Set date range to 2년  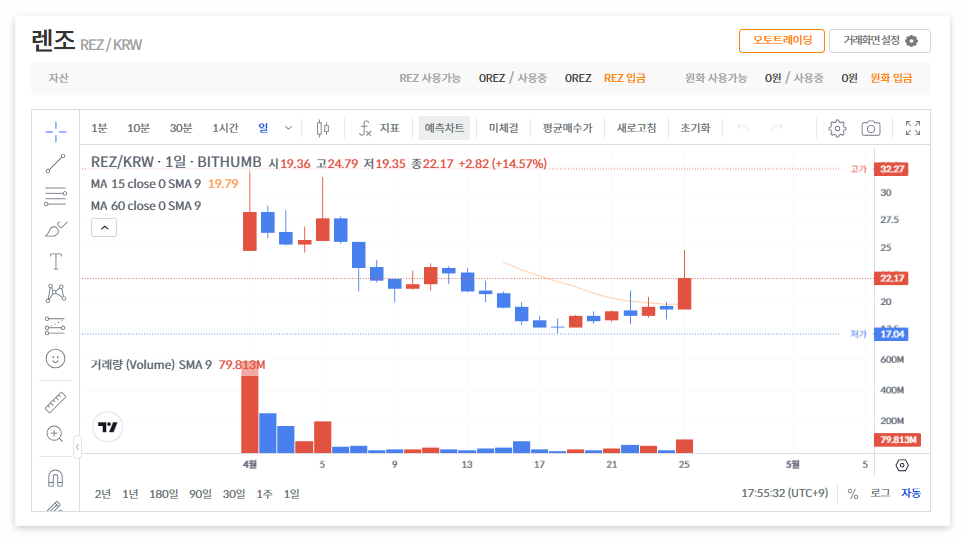click(x=103, y=494)
